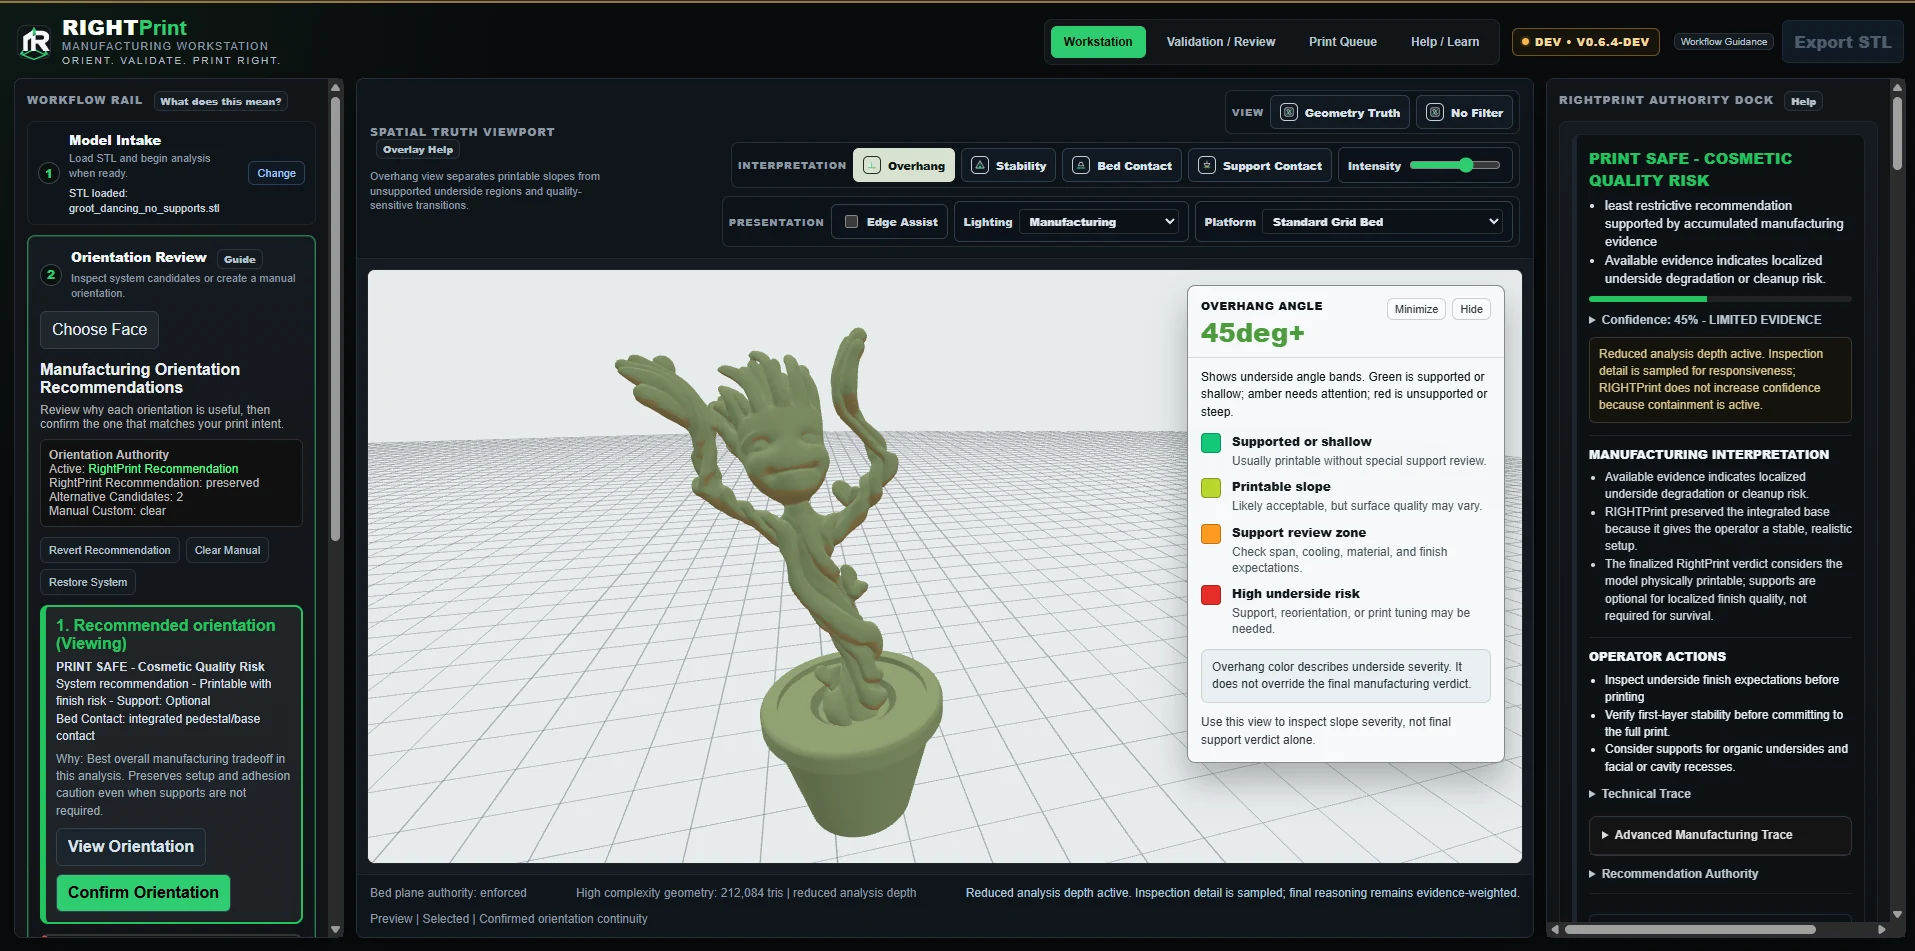The width and height of the screenshot is (1915, 951).
Task: Click the Clear Manual button
Action: [x=227, y=550]
